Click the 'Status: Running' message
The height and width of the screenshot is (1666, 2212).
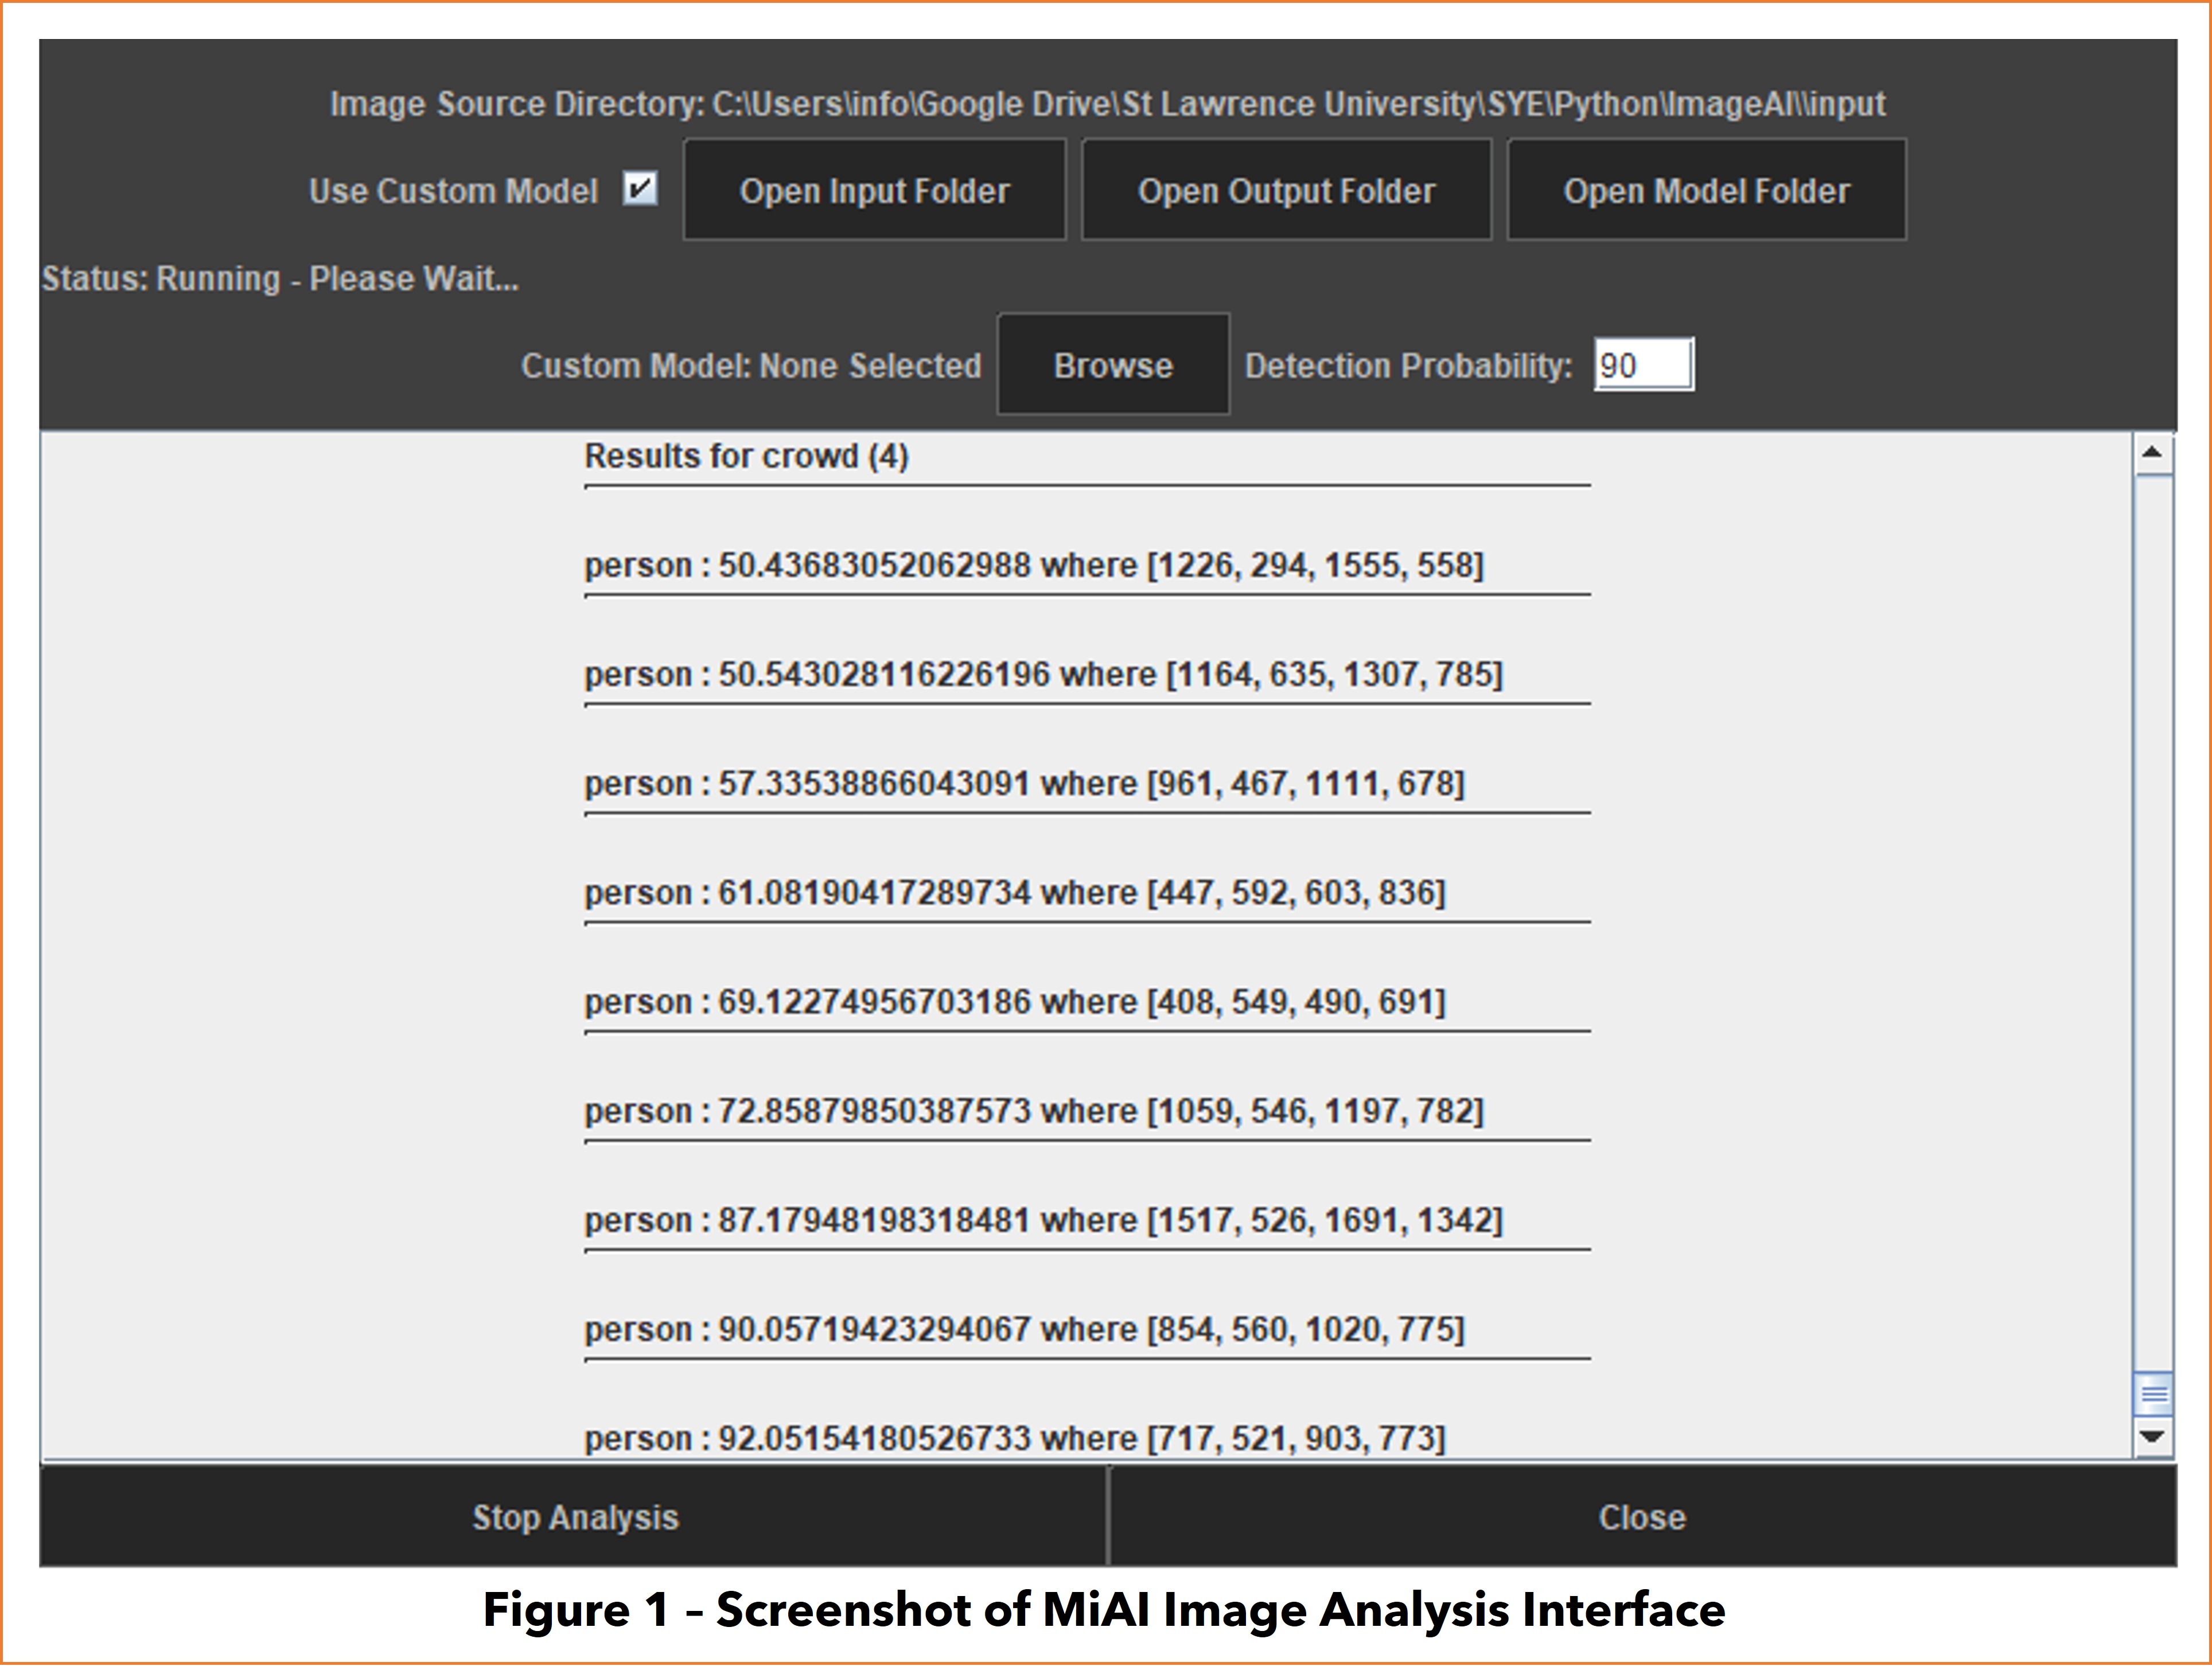[x=281, y=279]
